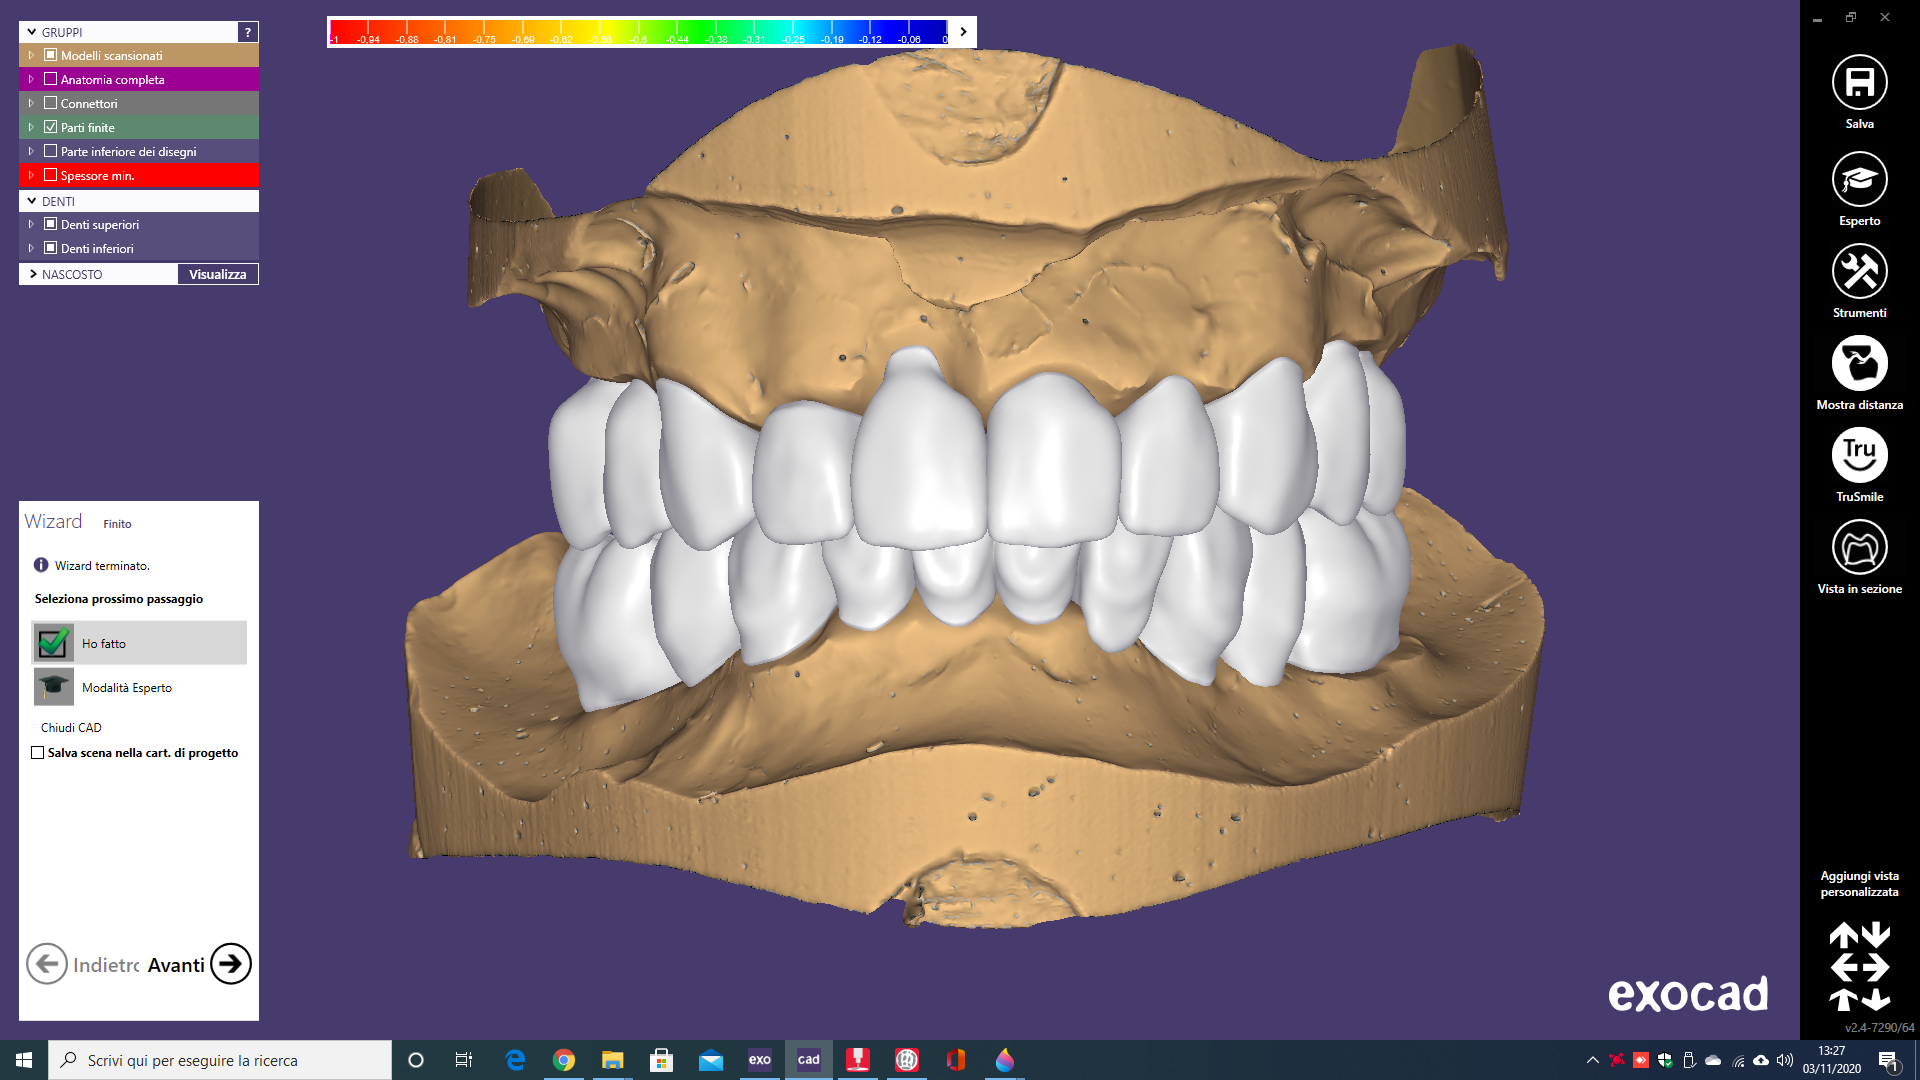Open Google Chrome from taskbar
Image resolution: width=1920 pixels, height=1080 pixels.
(564, 1060)
